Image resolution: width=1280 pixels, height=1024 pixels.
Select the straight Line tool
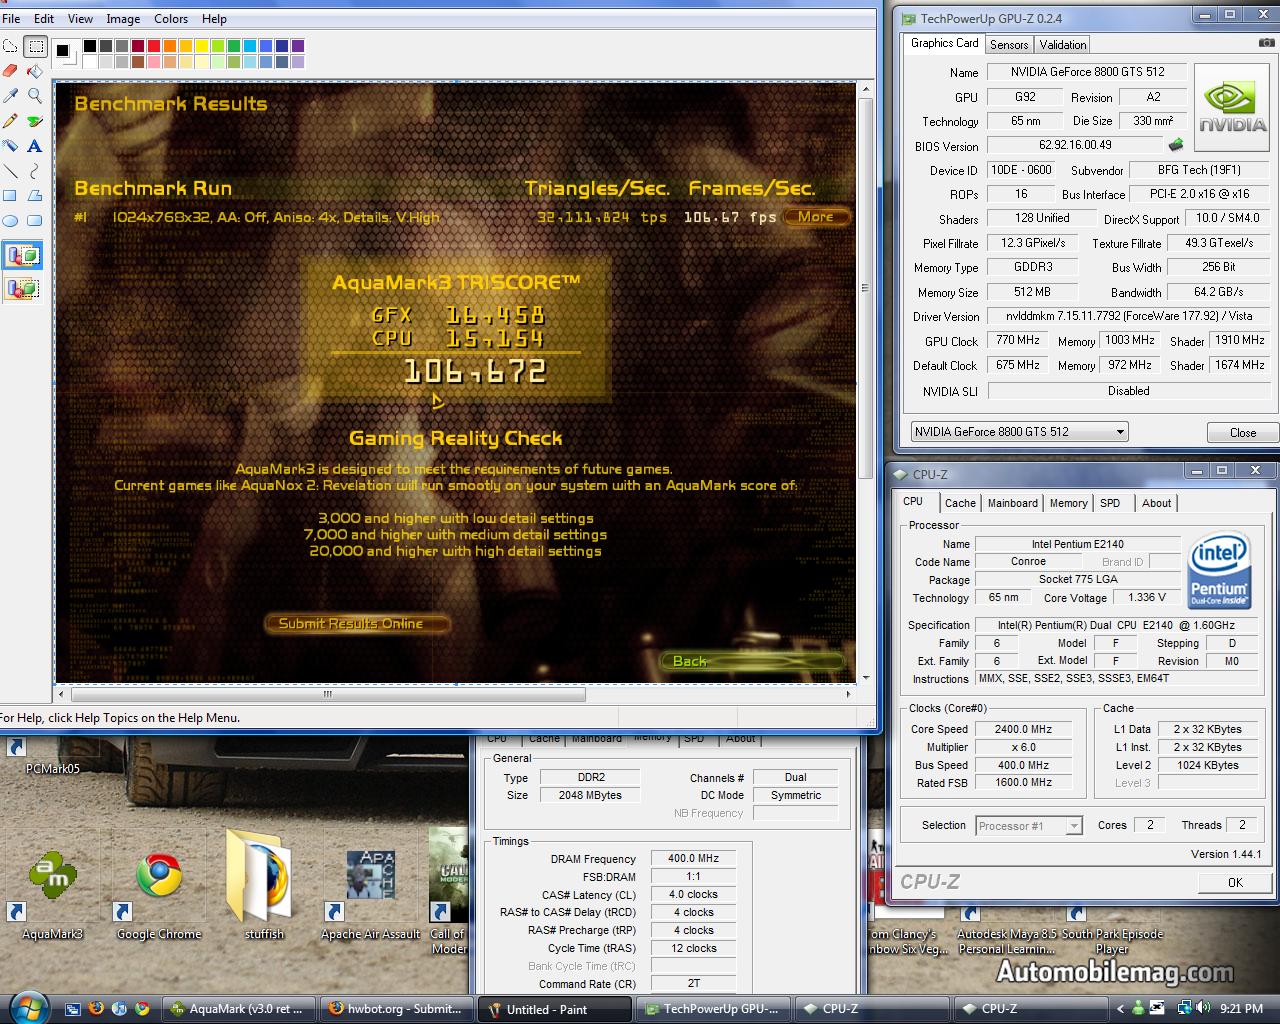(11, 171)
